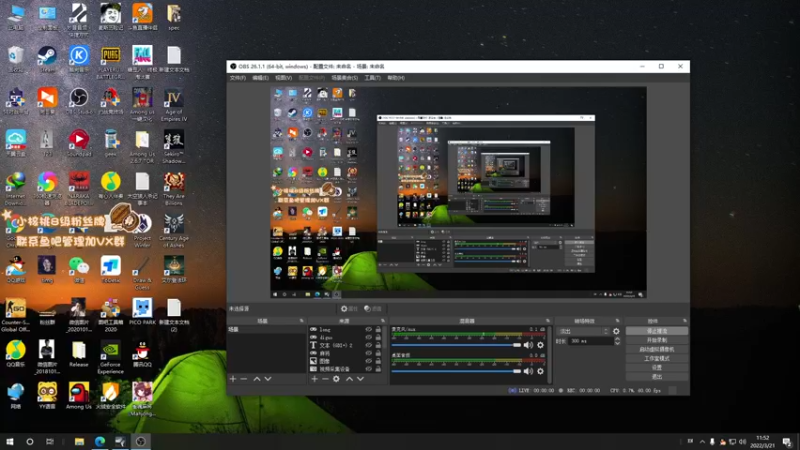Image resolution: width=800 pixels, height=450 pixels.
Task: Click the 开始录制 button
Action: coord(657,340)
